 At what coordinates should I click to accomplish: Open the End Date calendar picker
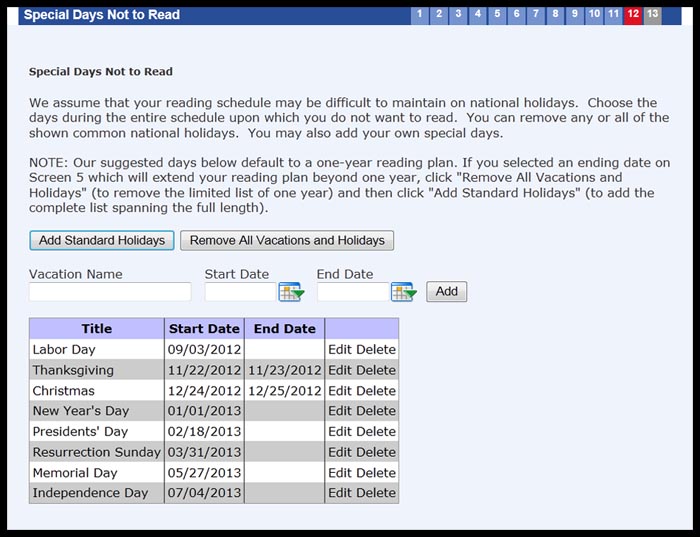(404, 292)
